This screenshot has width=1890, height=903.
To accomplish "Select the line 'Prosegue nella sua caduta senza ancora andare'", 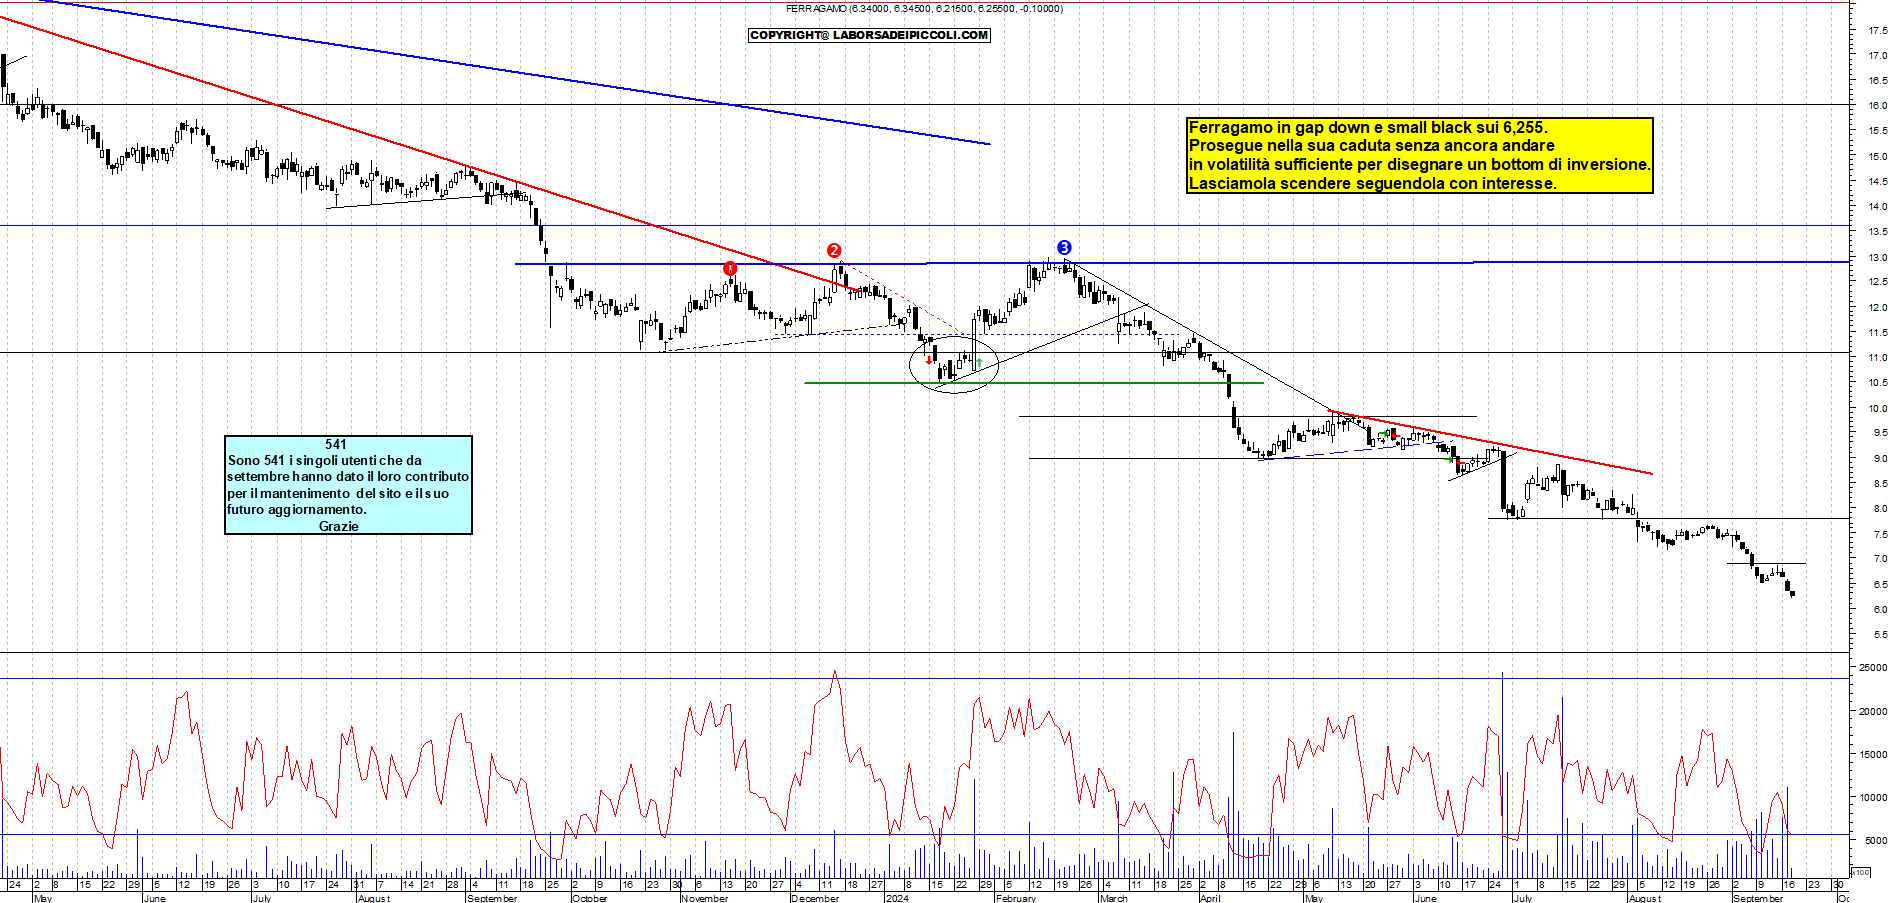I will (x=1371, y=146).
